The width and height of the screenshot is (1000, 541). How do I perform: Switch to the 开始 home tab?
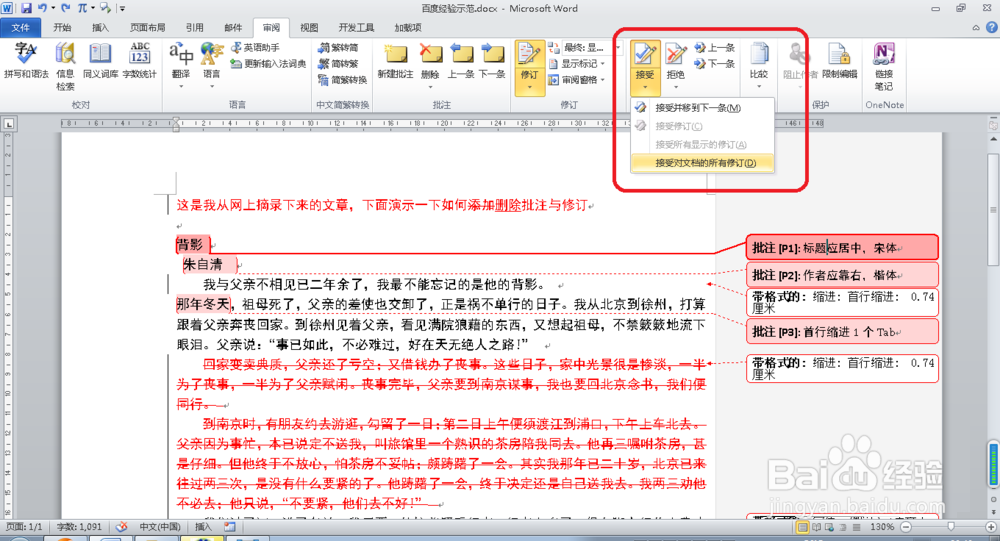click(x=62, y=27)
